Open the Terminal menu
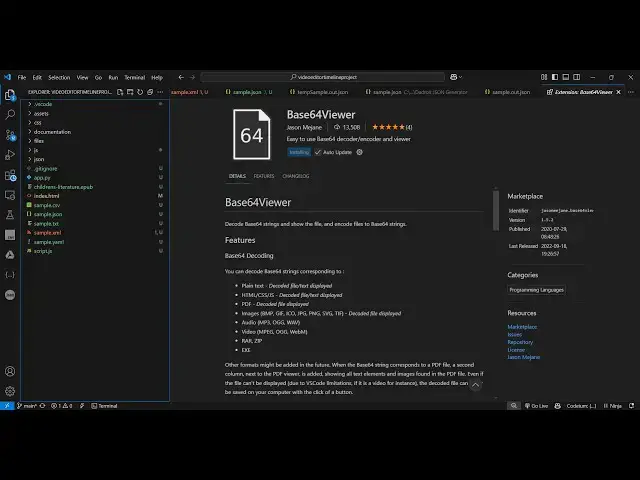The width and height of the screenshot is (640, 480). [x=134, y=77]
